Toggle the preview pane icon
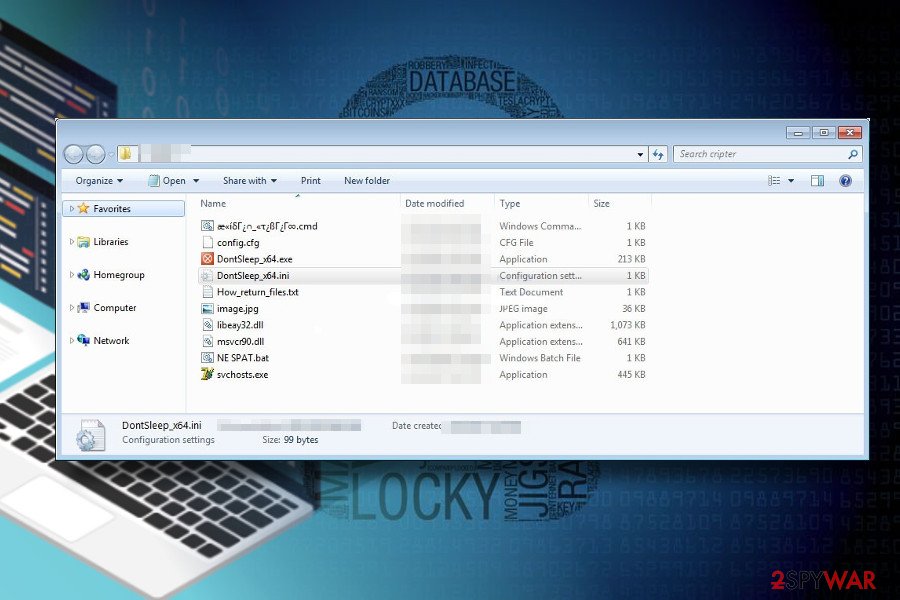This screenshot has height=600, width=900. (x=817, y=181)
